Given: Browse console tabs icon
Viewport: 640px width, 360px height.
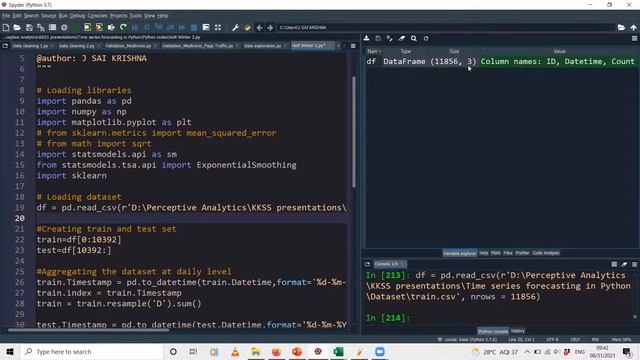Looking at the screenshot, I should click(x=367, y=264).
